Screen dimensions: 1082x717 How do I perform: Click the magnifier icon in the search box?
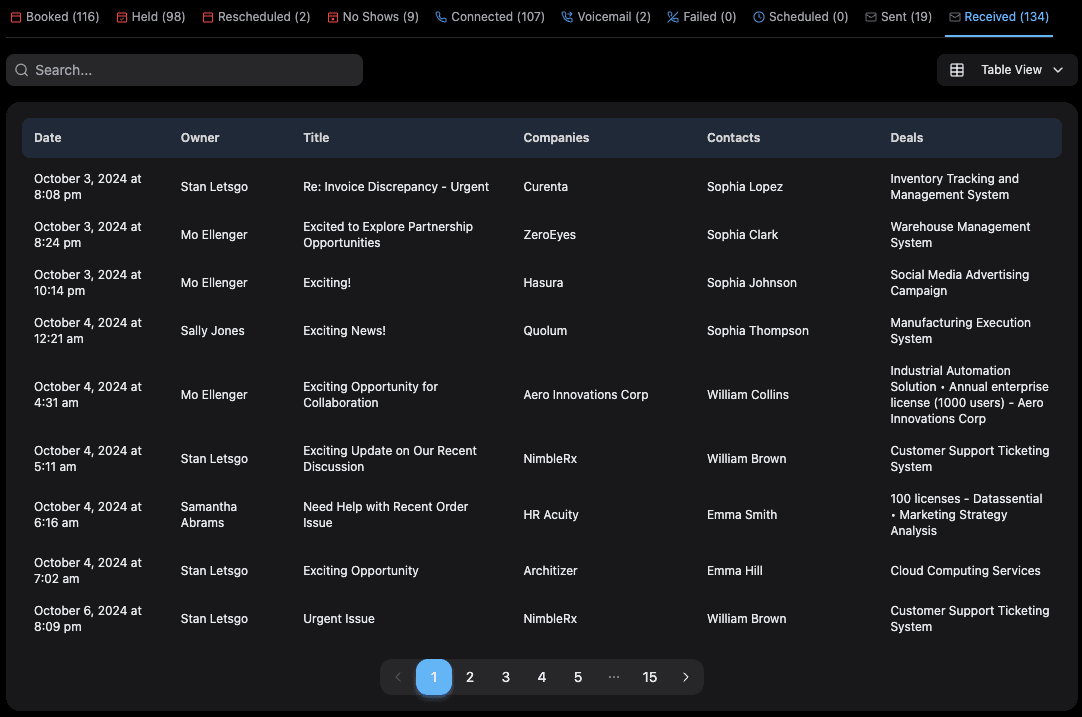point(21,70)
